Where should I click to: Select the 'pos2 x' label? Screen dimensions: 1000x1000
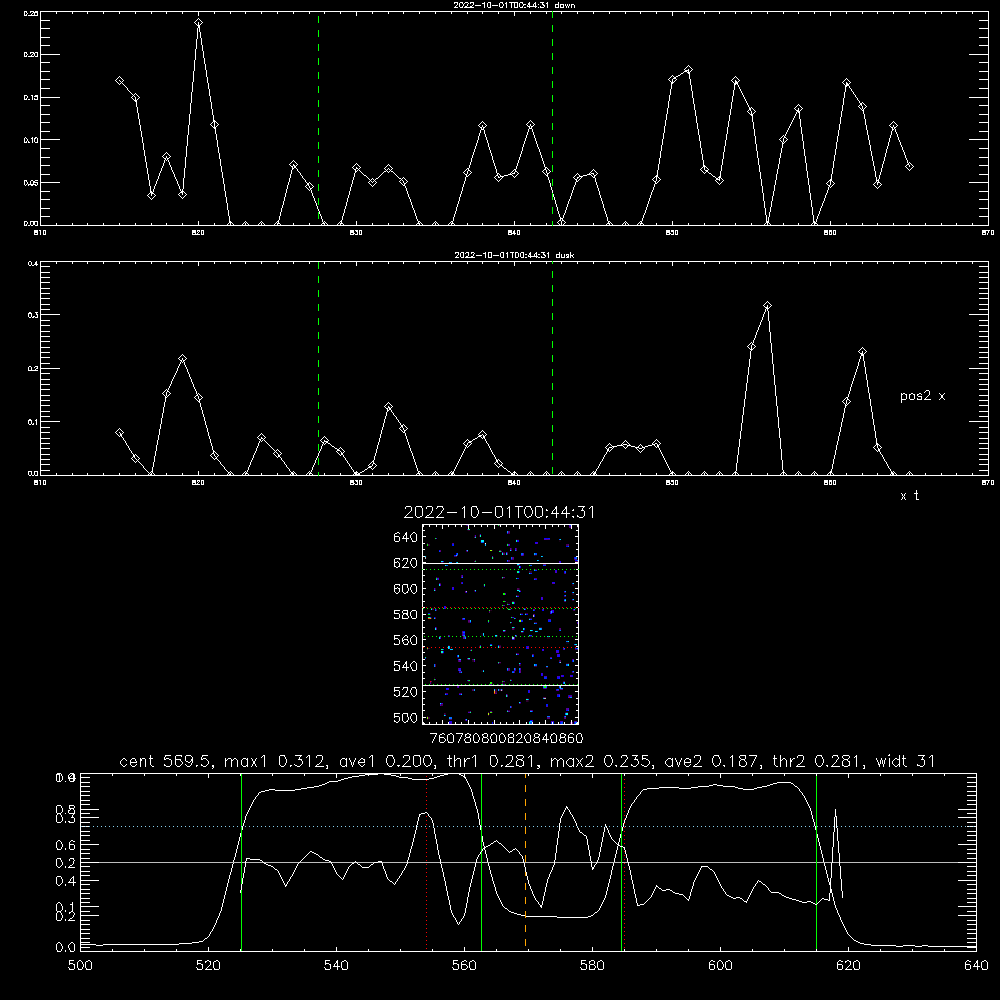[922, 396]
